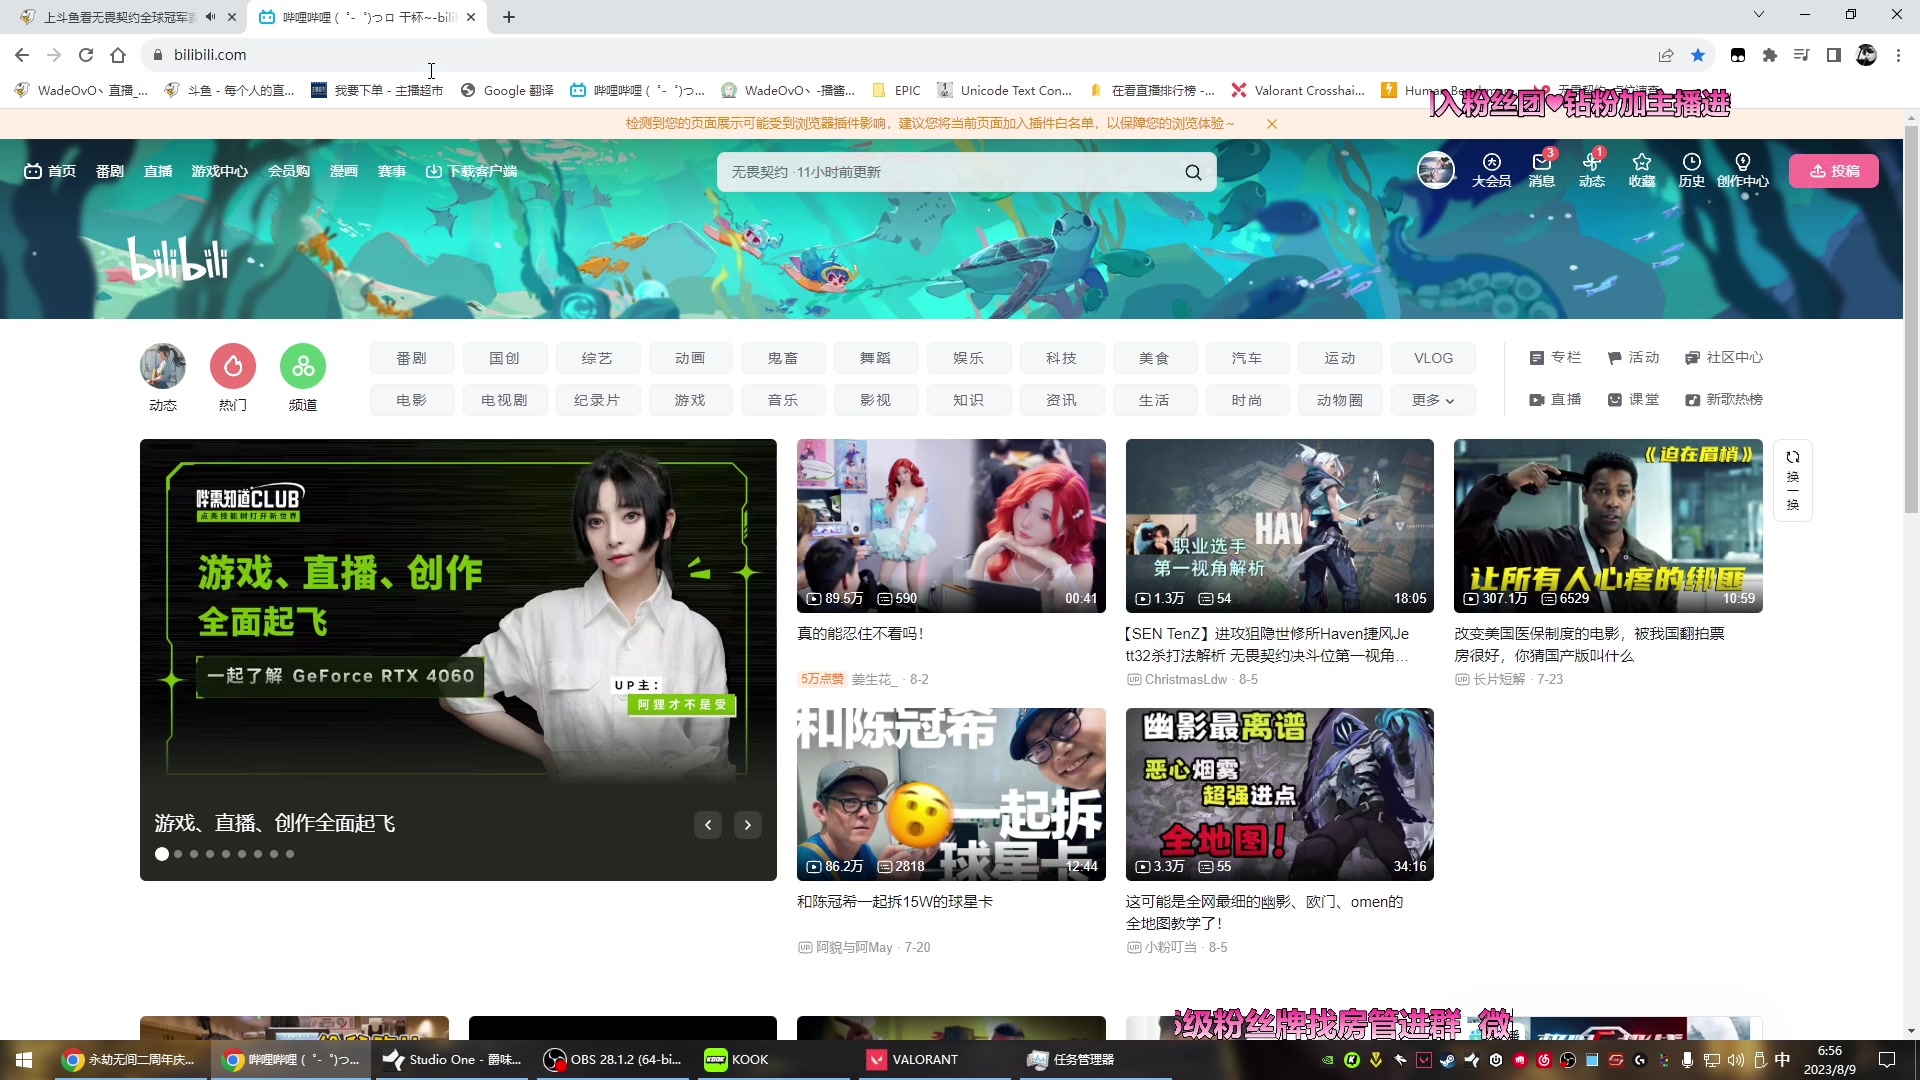1920x1080 pixels.
Task: Select the first carousel dot indicator
Action: [x=162, y=854]
